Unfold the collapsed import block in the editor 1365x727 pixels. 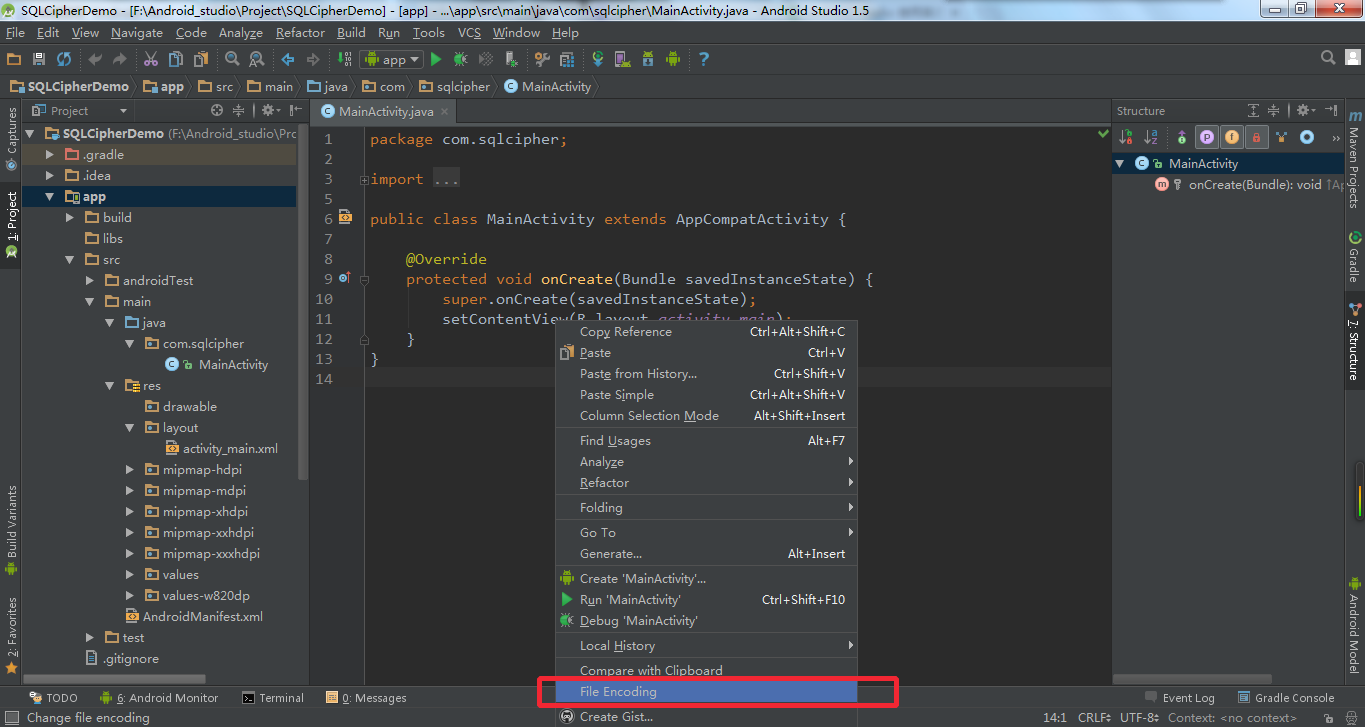[x=363, y=180]
